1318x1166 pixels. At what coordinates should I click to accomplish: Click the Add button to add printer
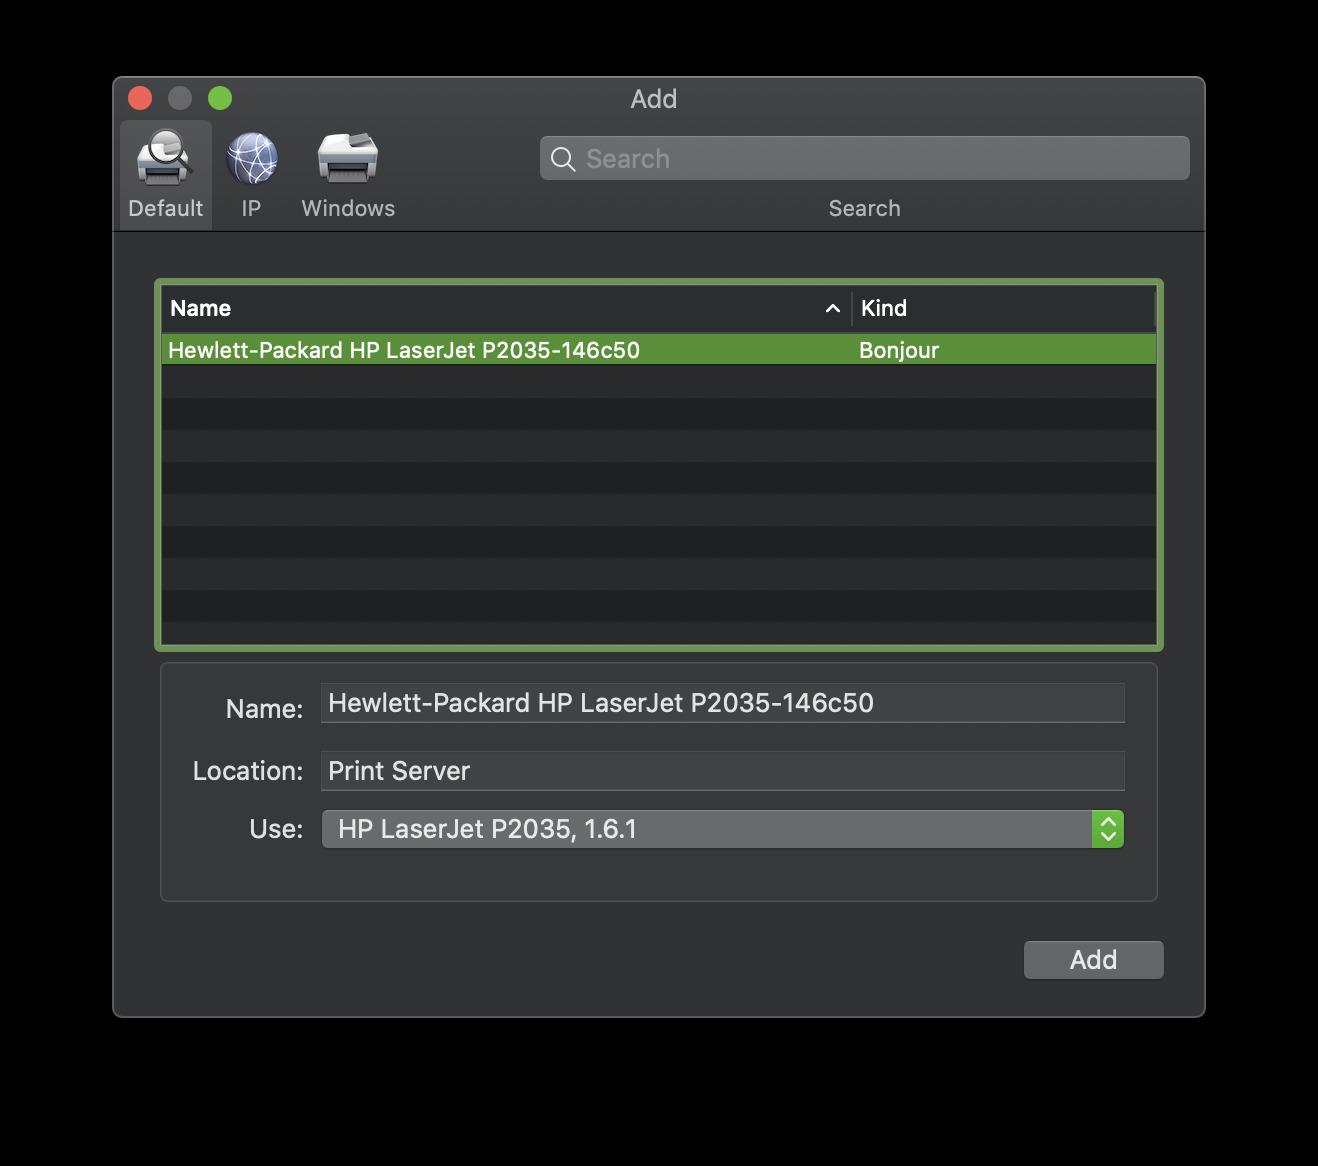click(1093, 960)
